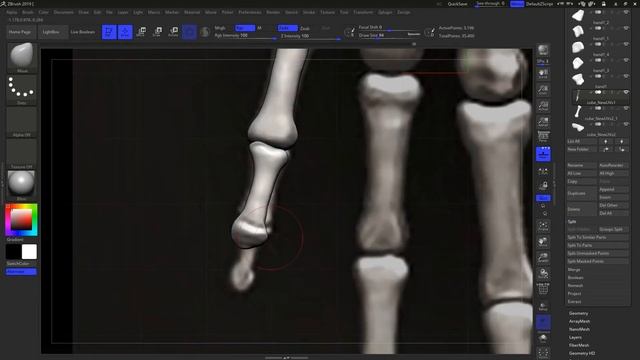Expand the Layers palette
Image resolution: width=640 pixels, height=360 pixels.
[575, 337]
